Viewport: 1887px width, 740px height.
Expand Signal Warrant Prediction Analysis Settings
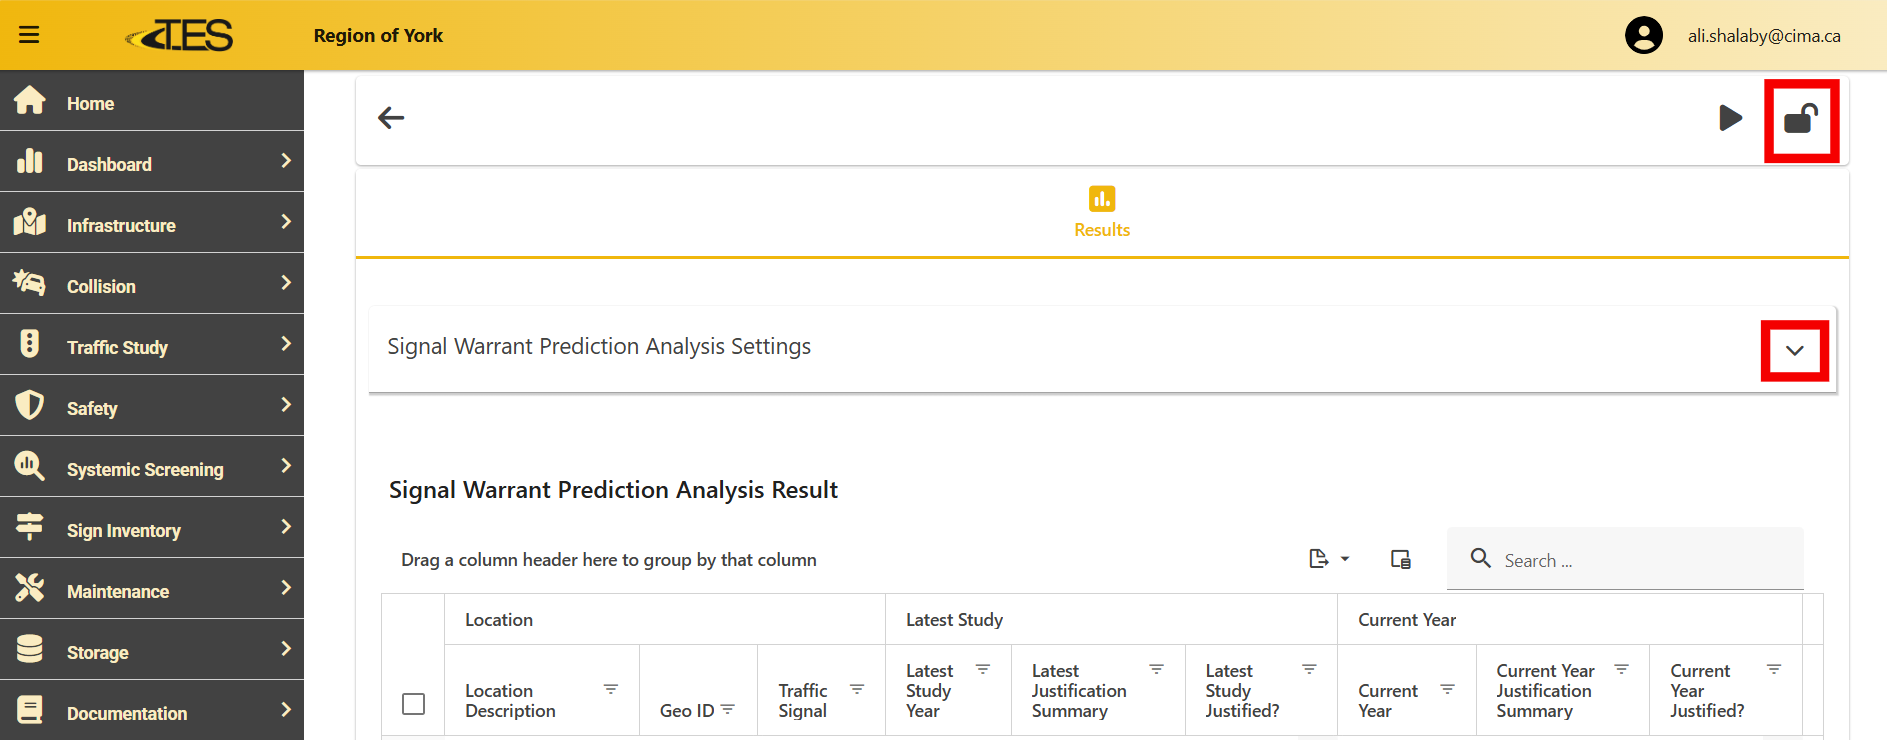coord(1794,351)
